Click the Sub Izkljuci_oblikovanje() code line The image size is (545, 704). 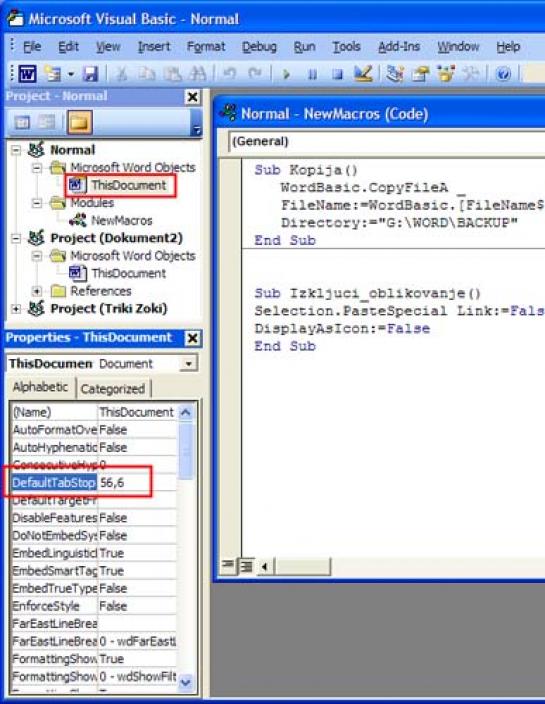coord(368,294)
